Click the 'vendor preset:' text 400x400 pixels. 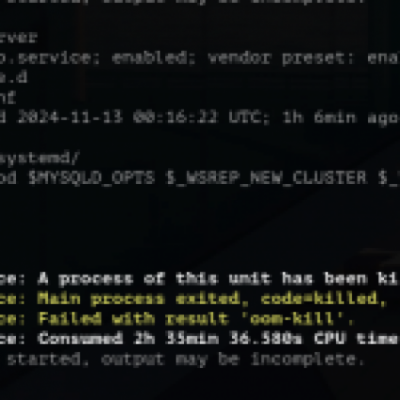tap(272, 58)
